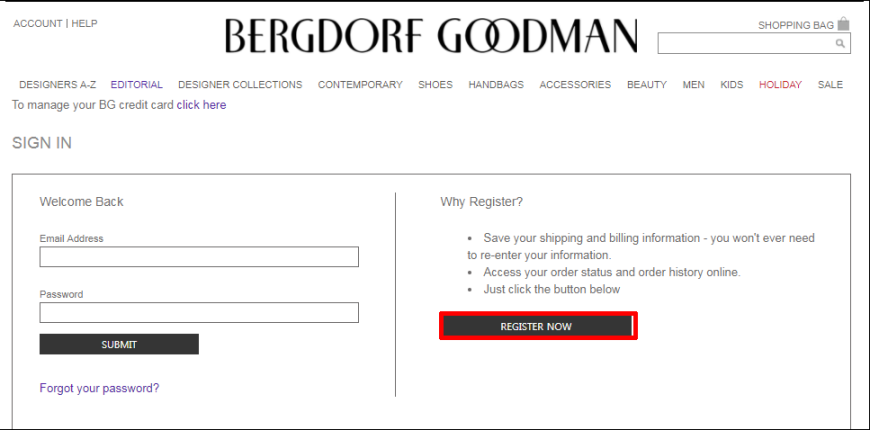Click the BG credit card 'click here' link
Screen dimensions: 870x430
(x=201, y=105)
